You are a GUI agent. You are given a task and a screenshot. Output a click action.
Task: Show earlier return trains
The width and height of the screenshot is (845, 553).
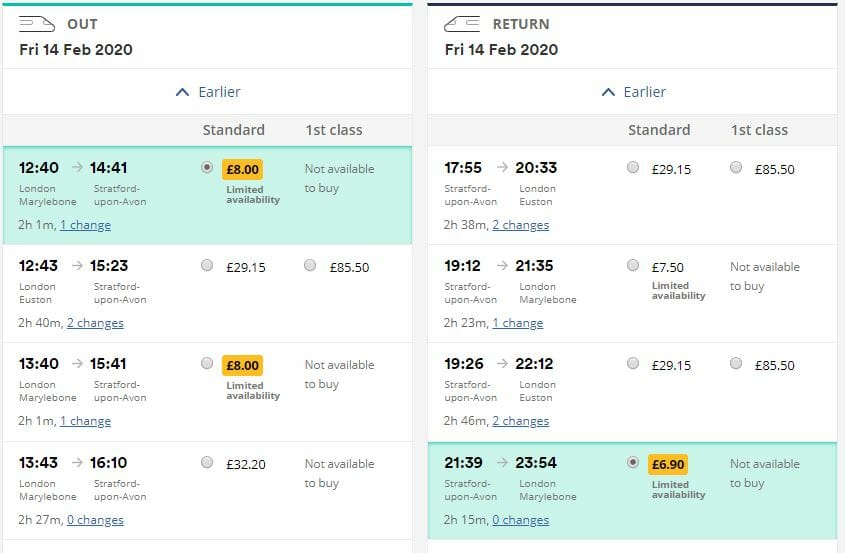coord(633,92)
